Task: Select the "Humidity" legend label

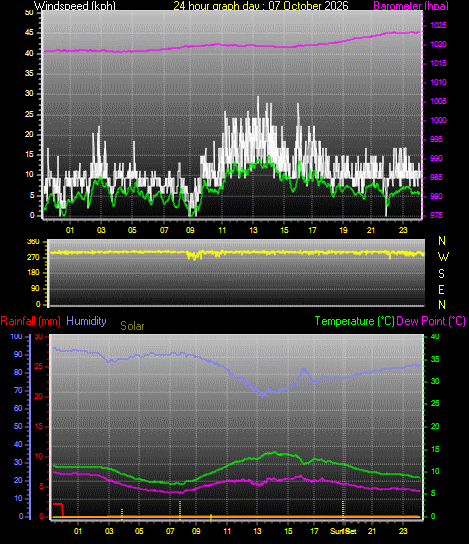Action: pyautogui.click(x=86, y=321)
